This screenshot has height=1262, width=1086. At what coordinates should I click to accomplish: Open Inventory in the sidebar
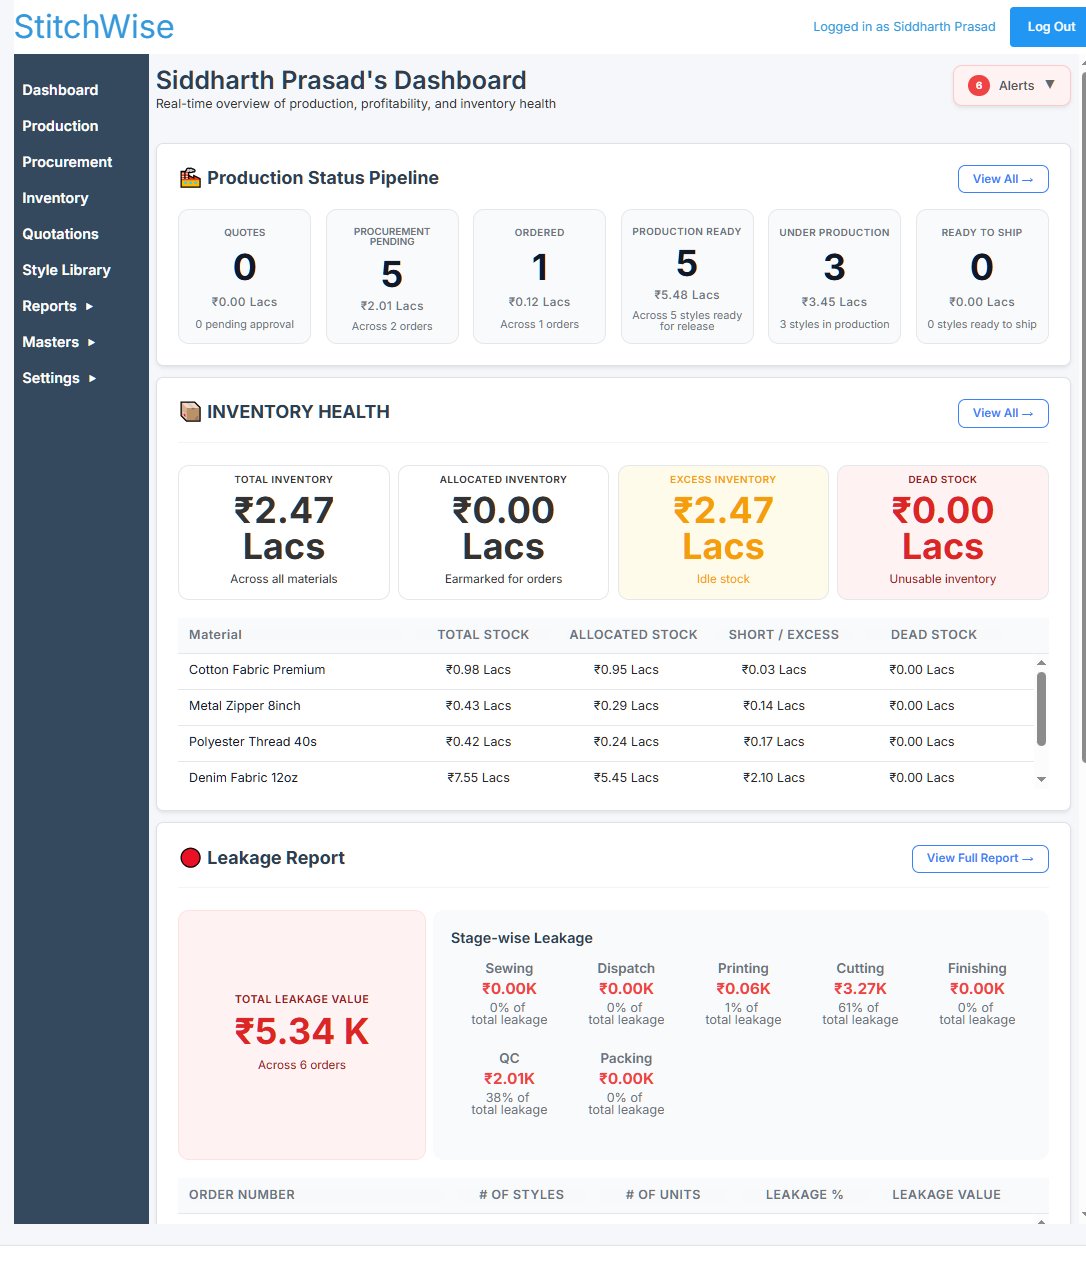pyautogui.click(x=55, y=198)
